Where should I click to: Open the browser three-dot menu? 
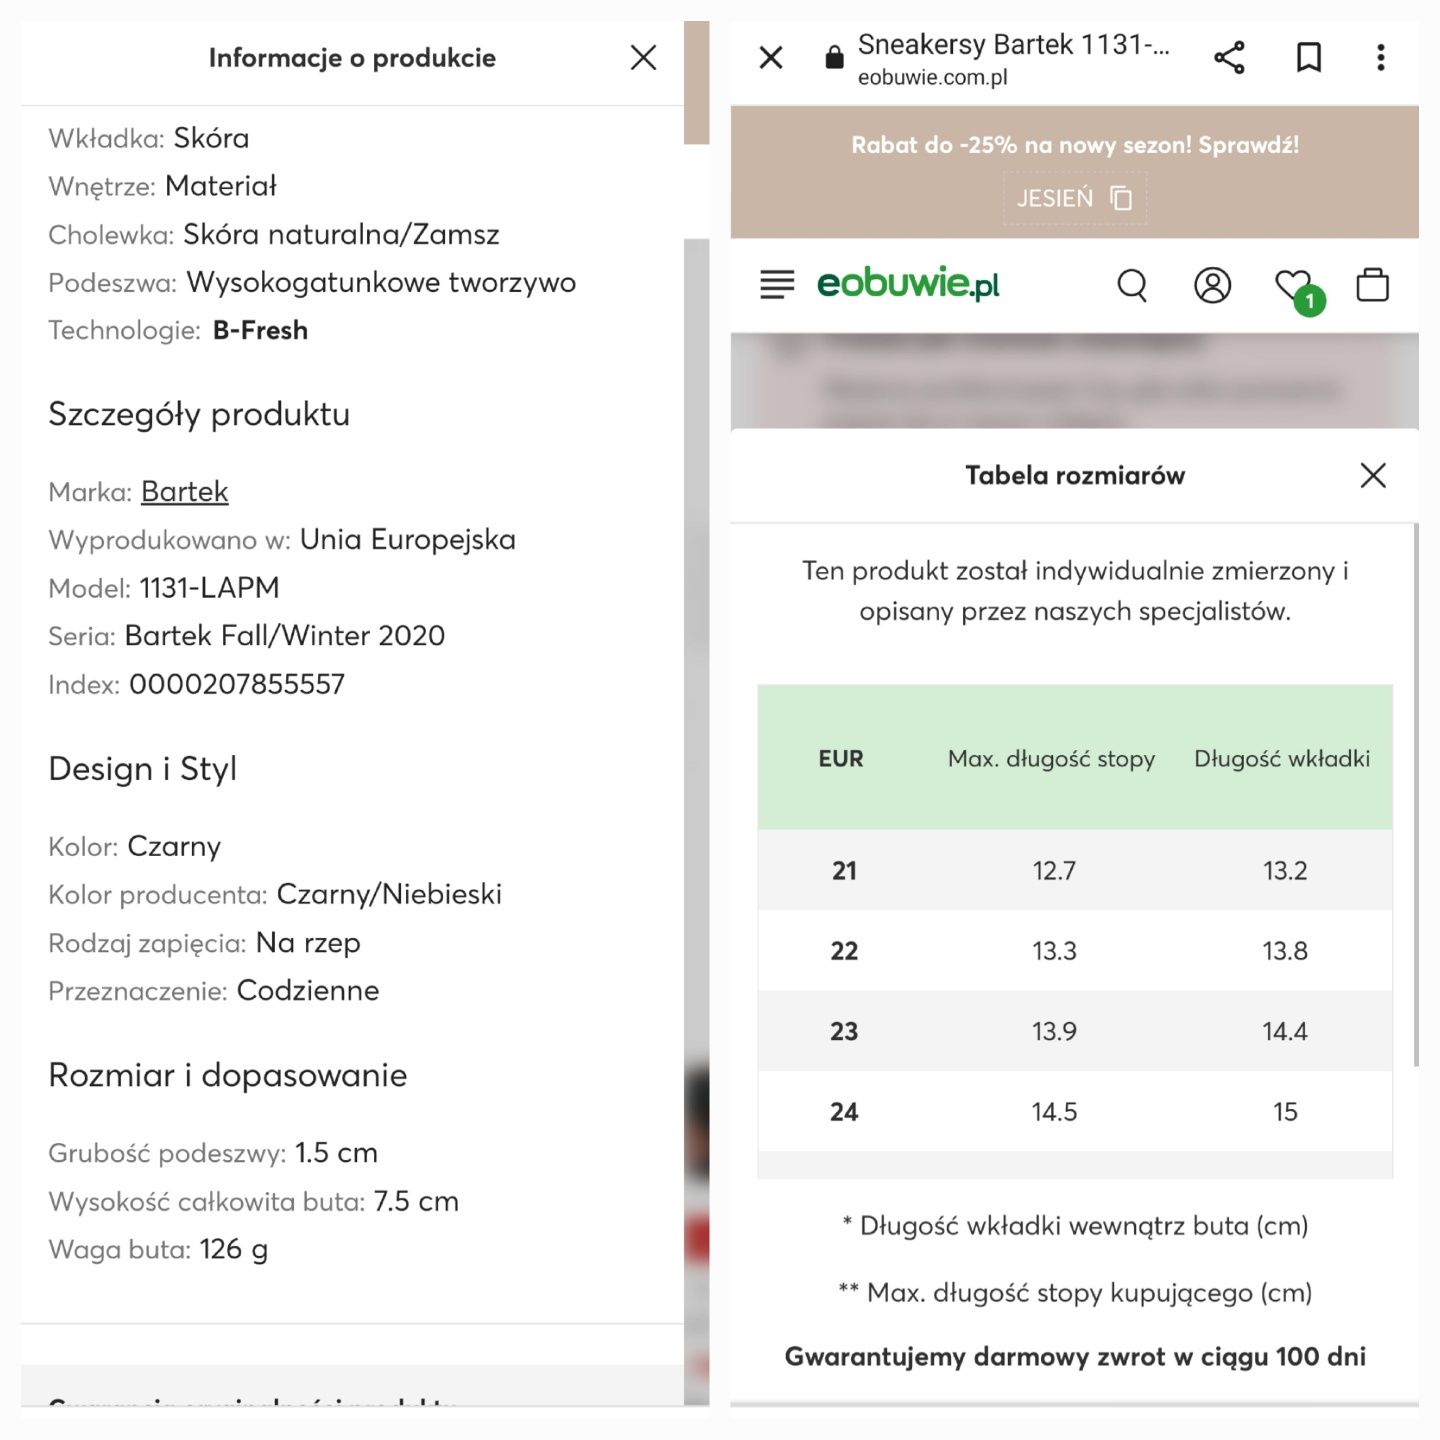pyautogui.click(x=1380, y=57)
